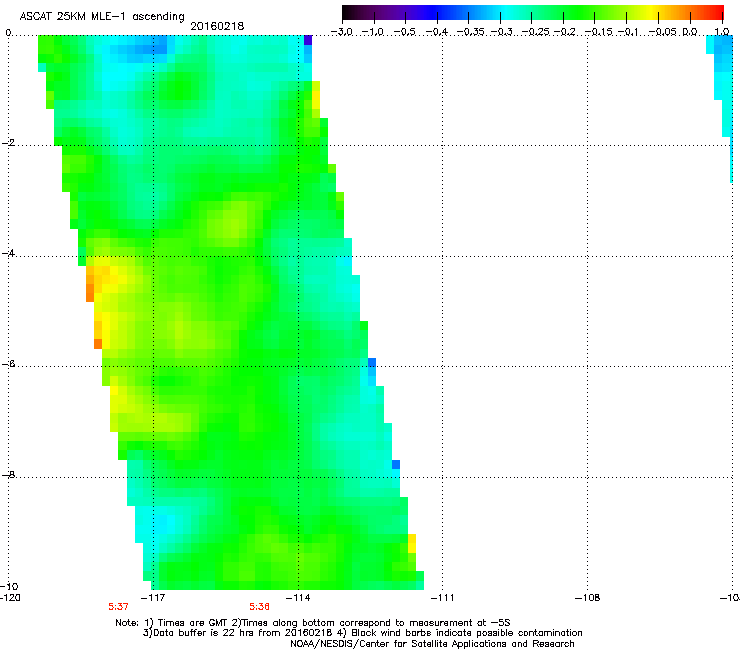Click the NOAA/NESDIS credit line
This screenshot has height=650, width=740.
432,644
